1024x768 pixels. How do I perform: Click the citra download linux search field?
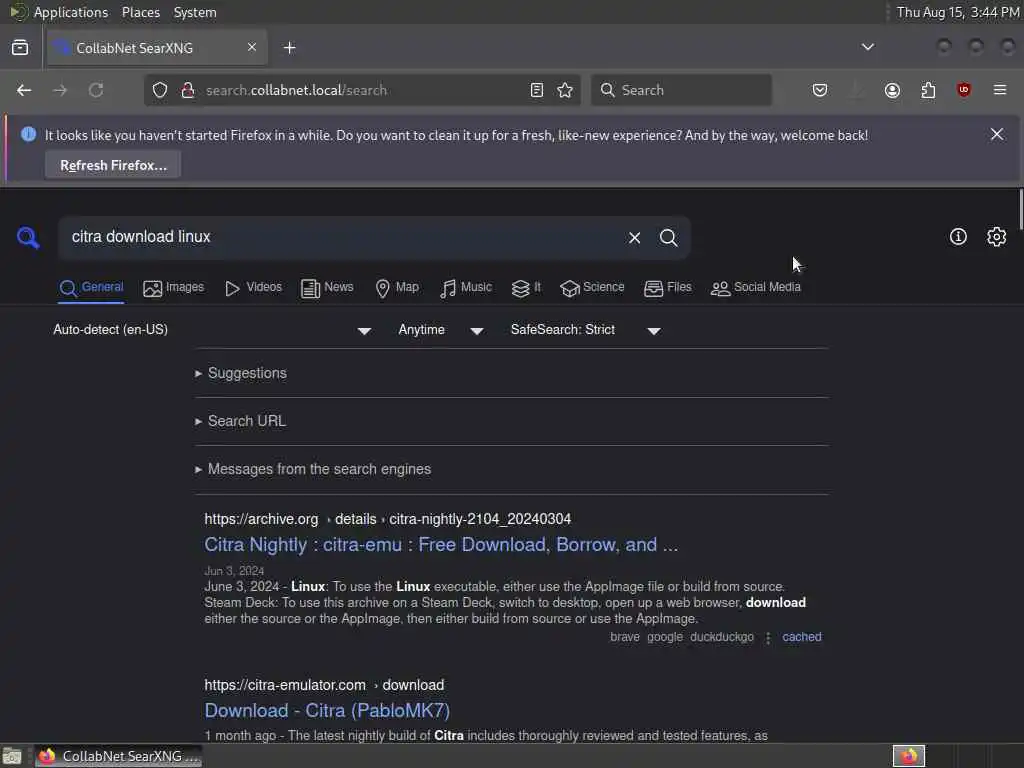pos(340,237)
